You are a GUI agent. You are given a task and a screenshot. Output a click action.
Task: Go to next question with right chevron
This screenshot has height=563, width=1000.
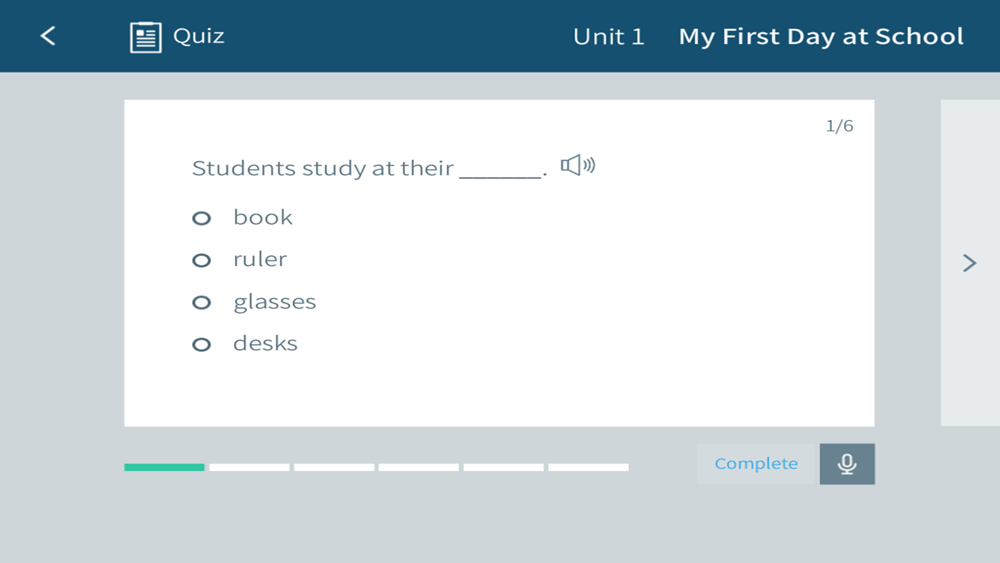(969, 263)
